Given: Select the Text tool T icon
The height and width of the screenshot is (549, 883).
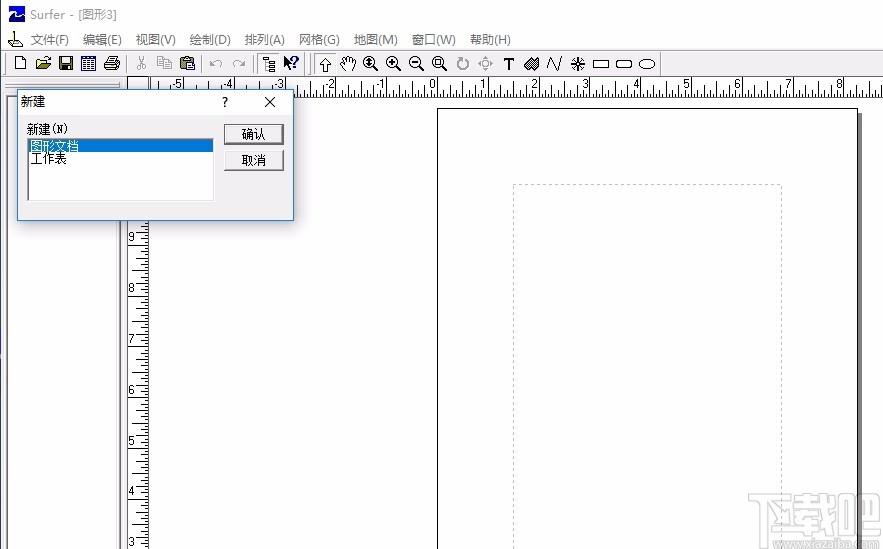Looking at the screenshot, I should [x=509, y=64].
